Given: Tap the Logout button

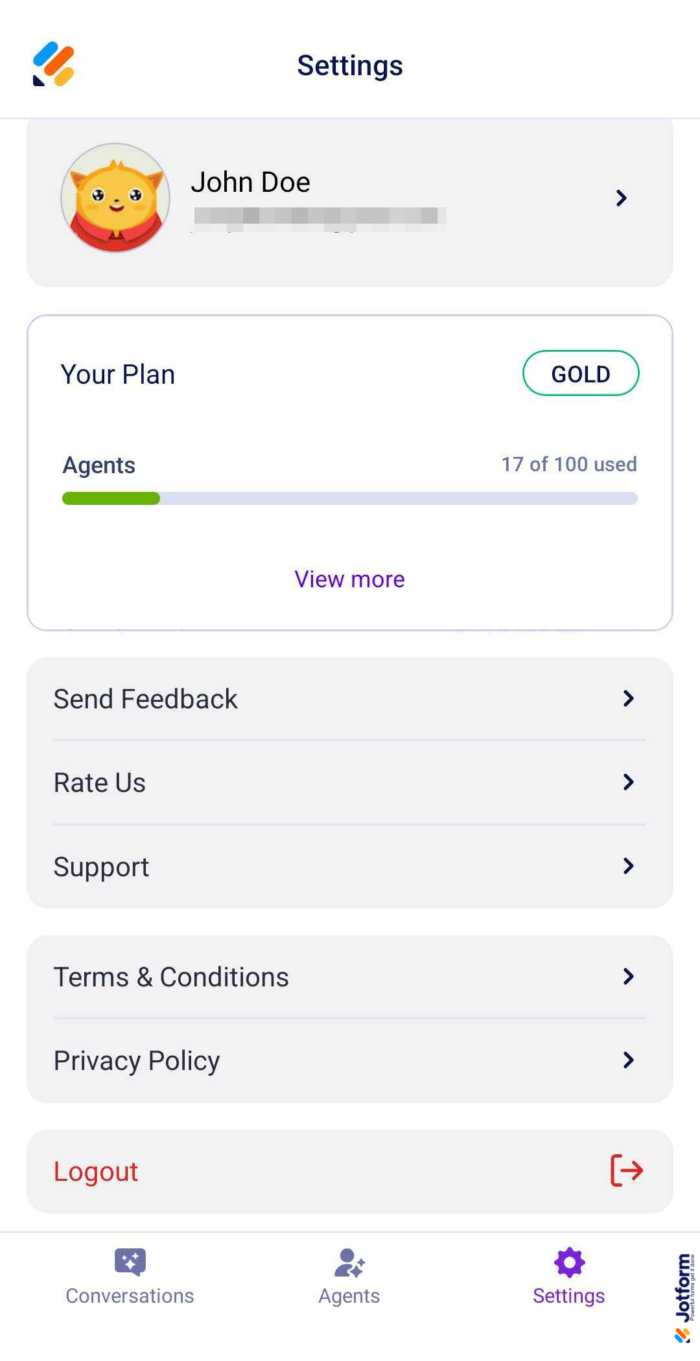Looking at the screenshot, I should [95, 1171].
